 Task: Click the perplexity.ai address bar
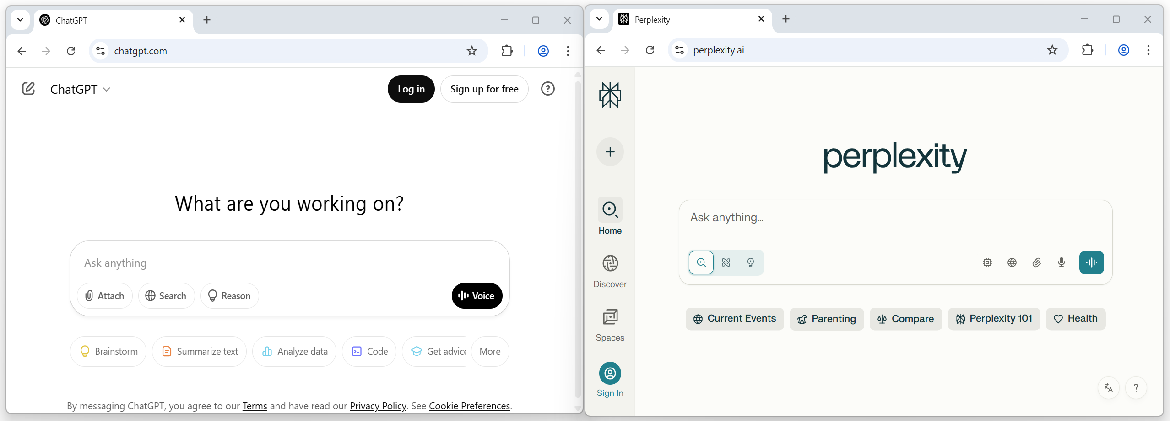coord(867,50)
